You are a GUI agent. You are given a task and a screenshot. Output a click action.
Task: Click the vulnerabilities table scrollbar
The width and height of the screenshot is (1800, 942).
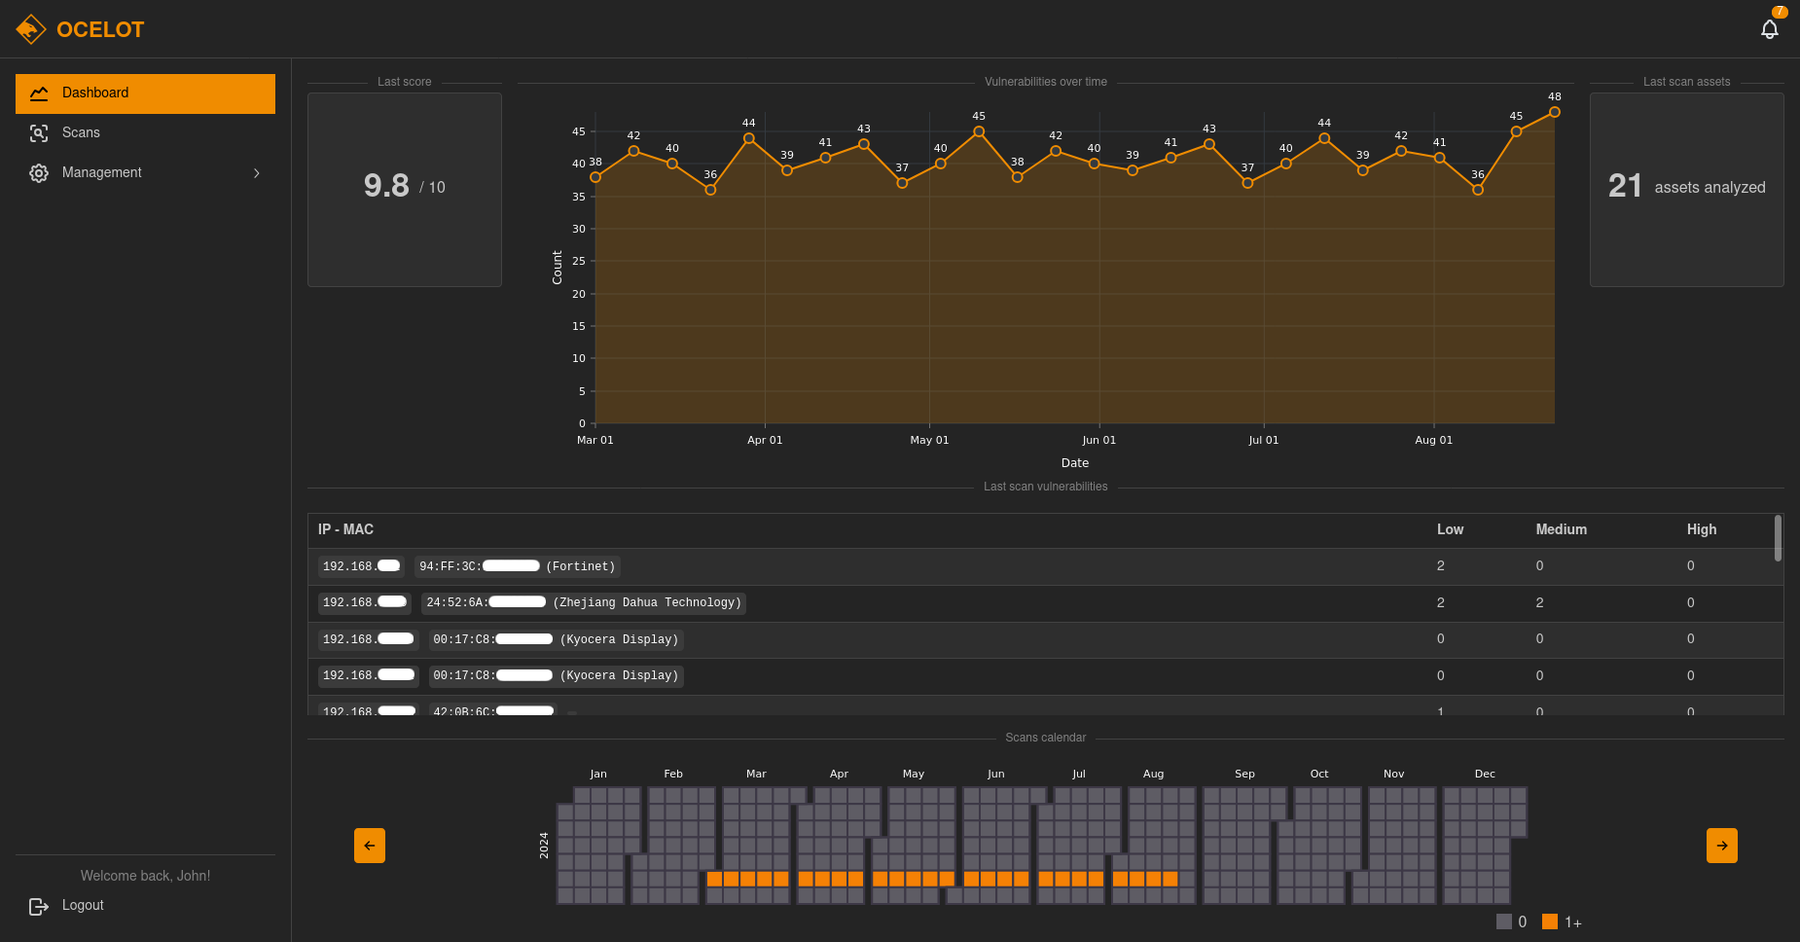(x=1777, y=538)
